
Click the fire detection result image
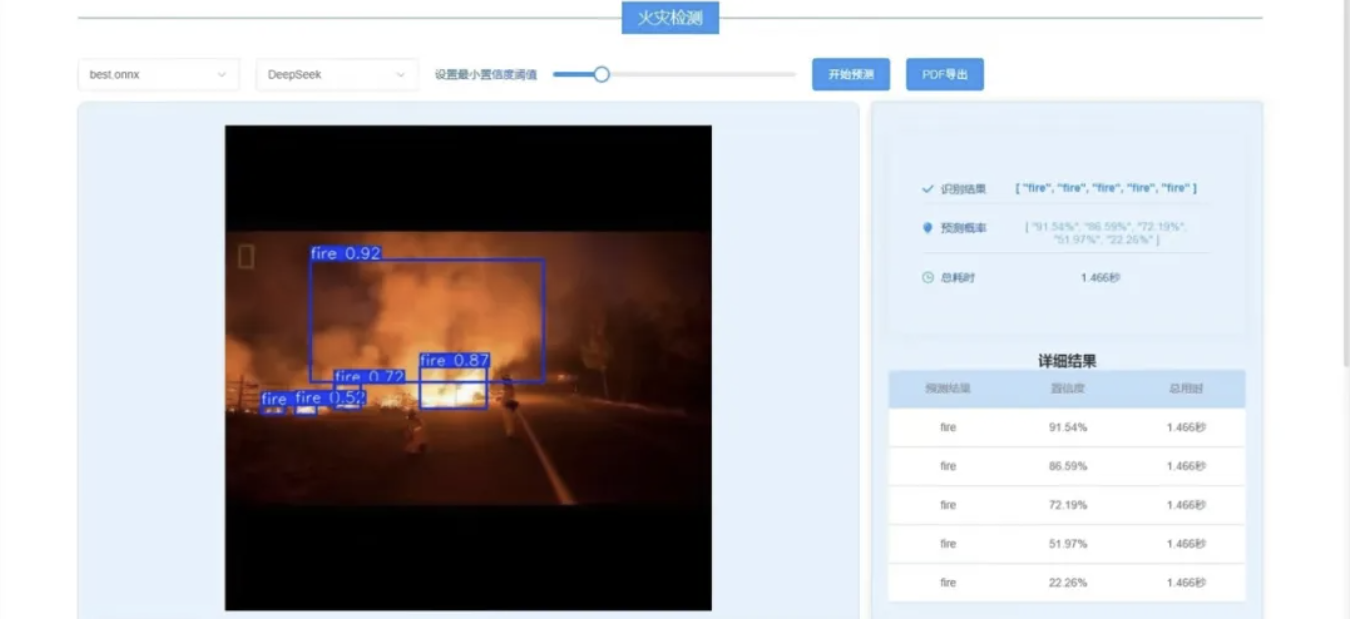pyautogui.click(x=468, y=368)
